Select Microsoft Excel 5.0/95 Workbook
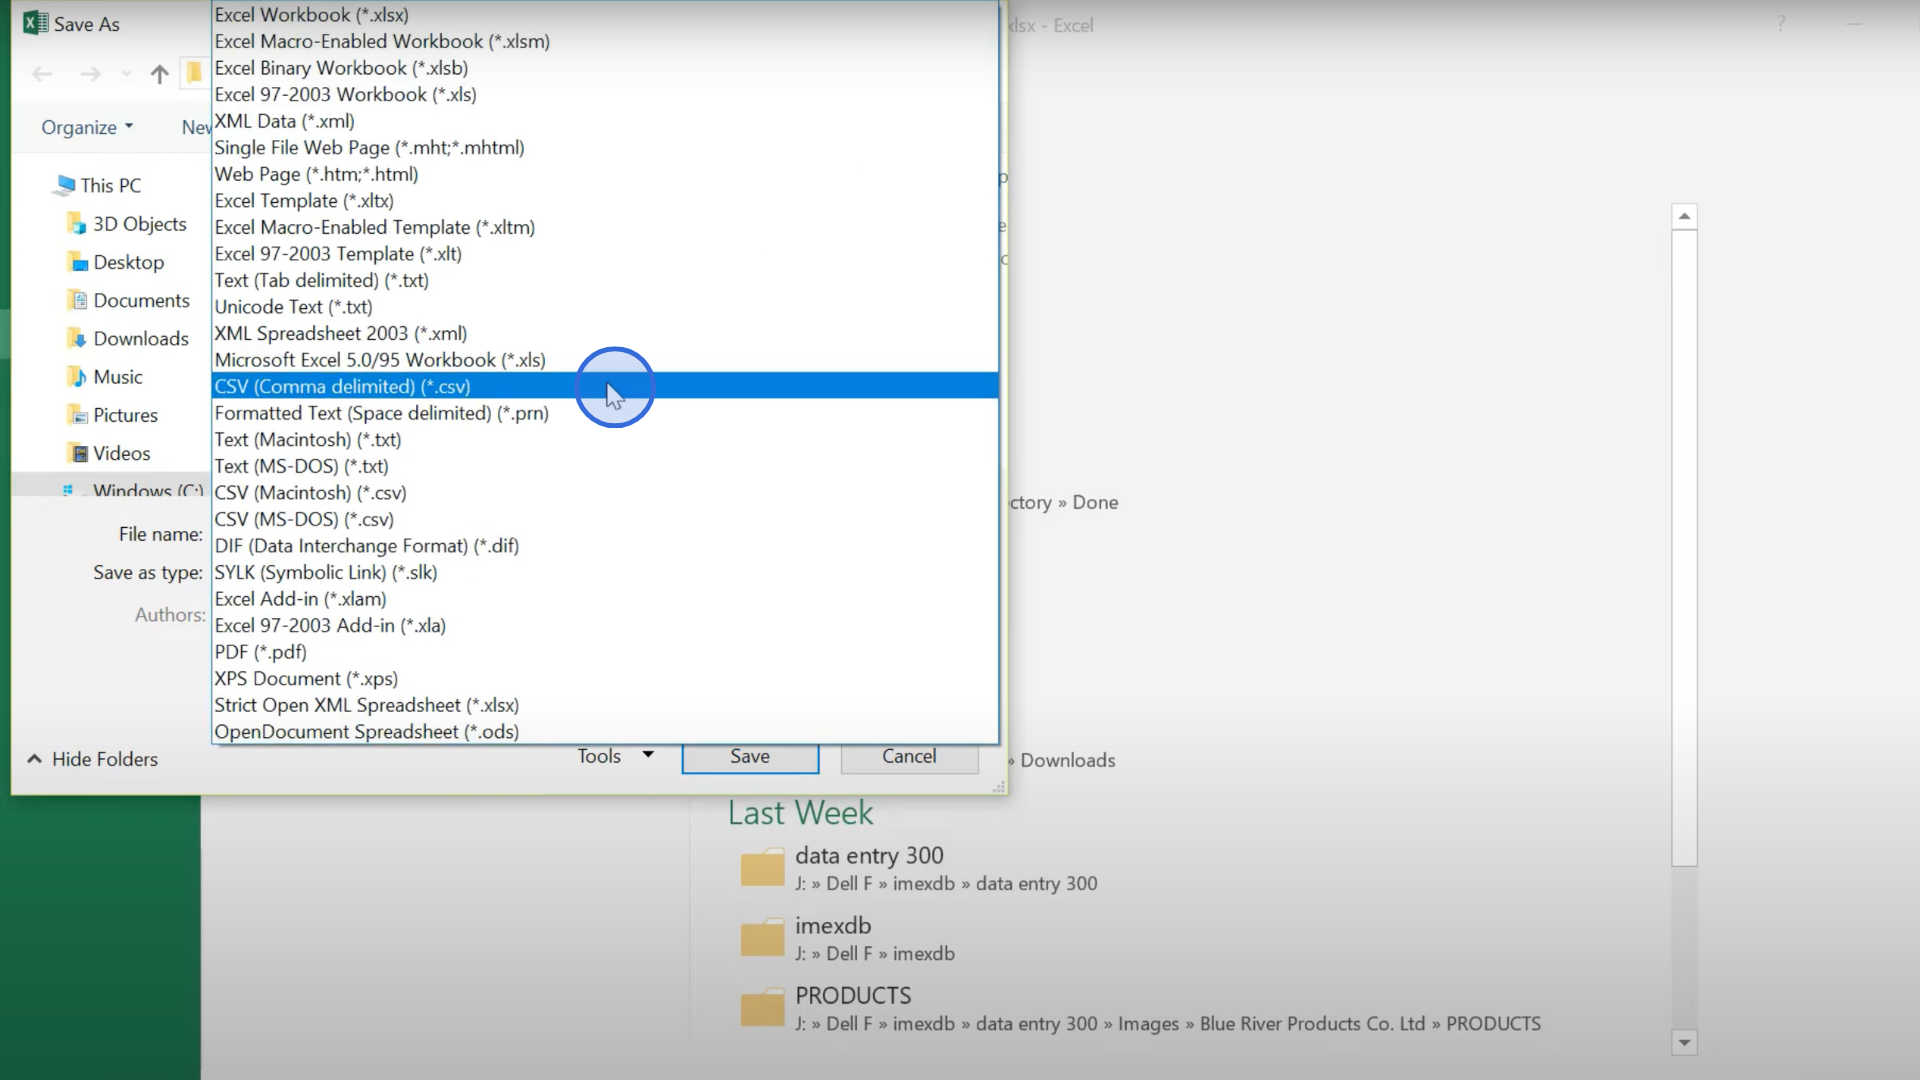Screen dimensions: 1920x1080 pyautogui.click(x=605, y=360)
